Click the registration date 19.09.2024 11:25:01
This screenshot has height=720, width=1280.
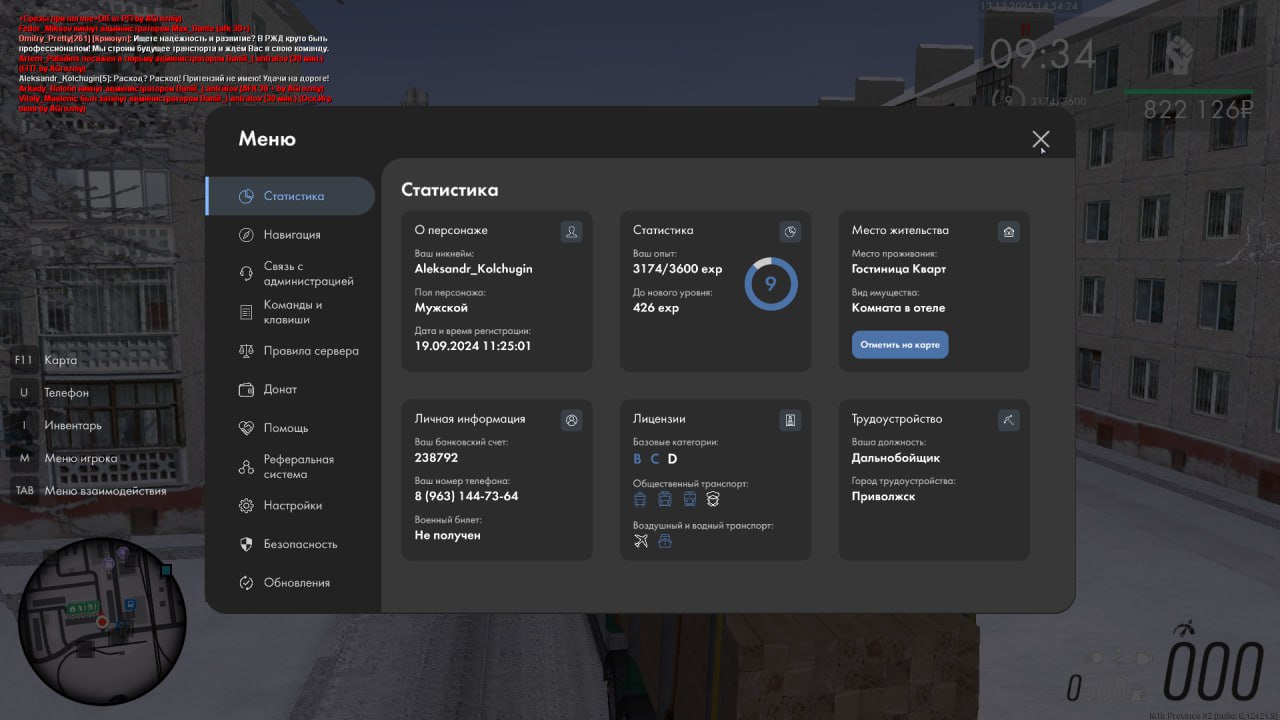tap(473, 346)
